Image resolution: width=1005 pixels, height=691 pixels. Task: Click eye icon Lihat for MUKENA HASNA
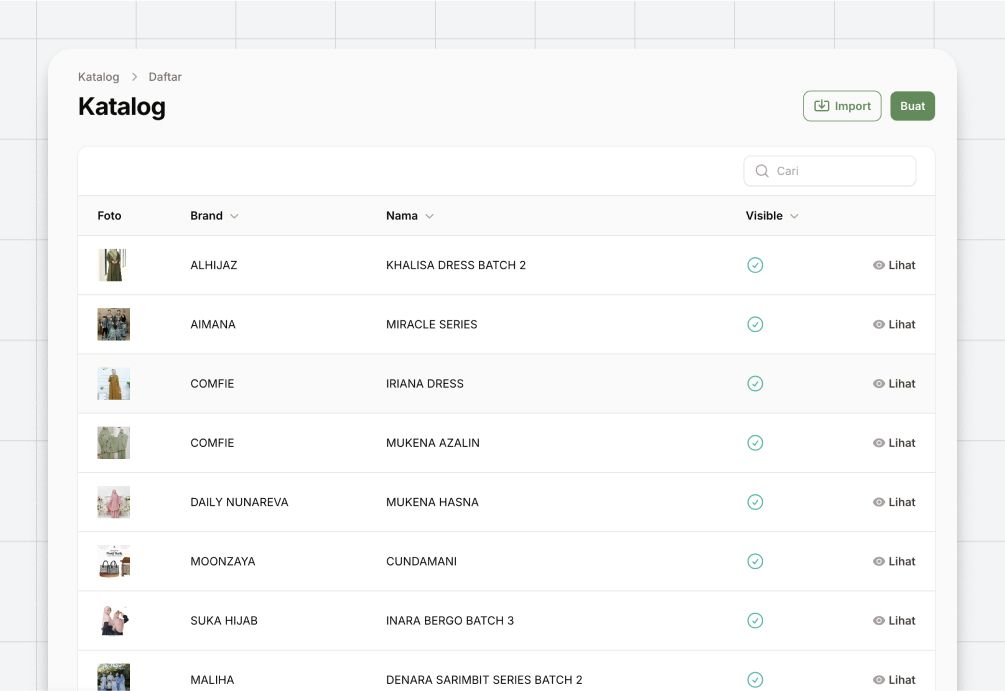coord(894,502)
